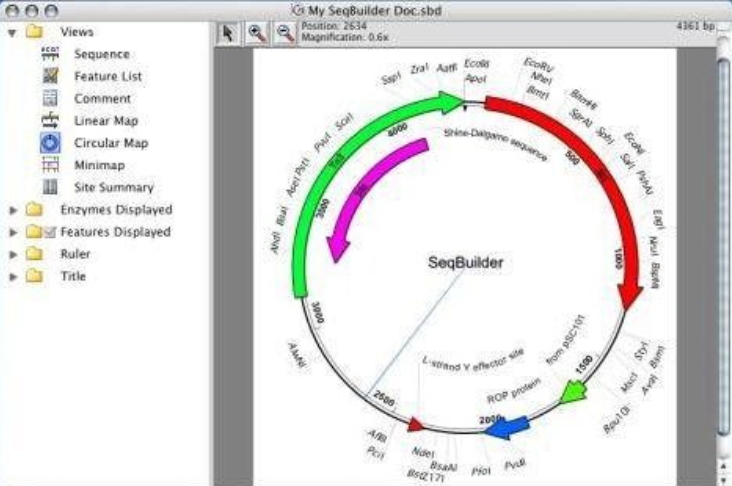Click the SeqBuilder title label
732x486 pixels.
point(465,262)
